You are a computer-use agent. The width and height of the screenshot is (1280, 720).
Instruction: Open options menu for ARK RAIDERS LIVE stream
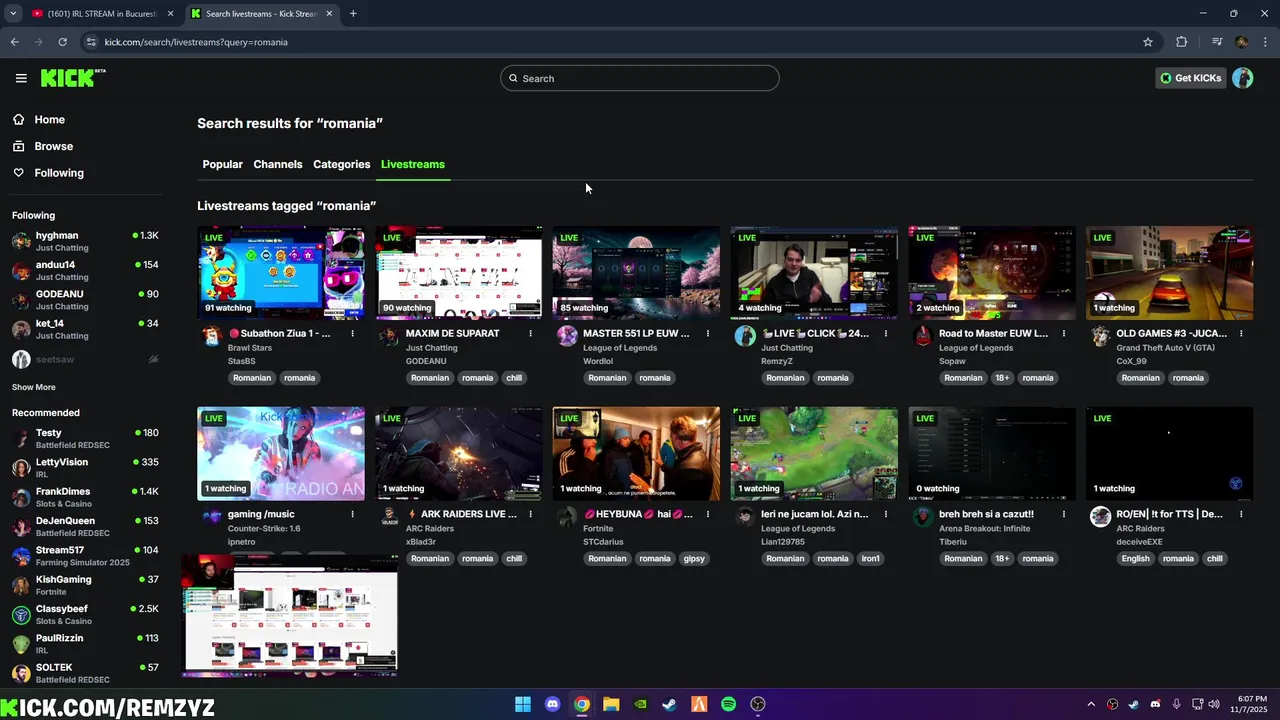click(530, 514)
